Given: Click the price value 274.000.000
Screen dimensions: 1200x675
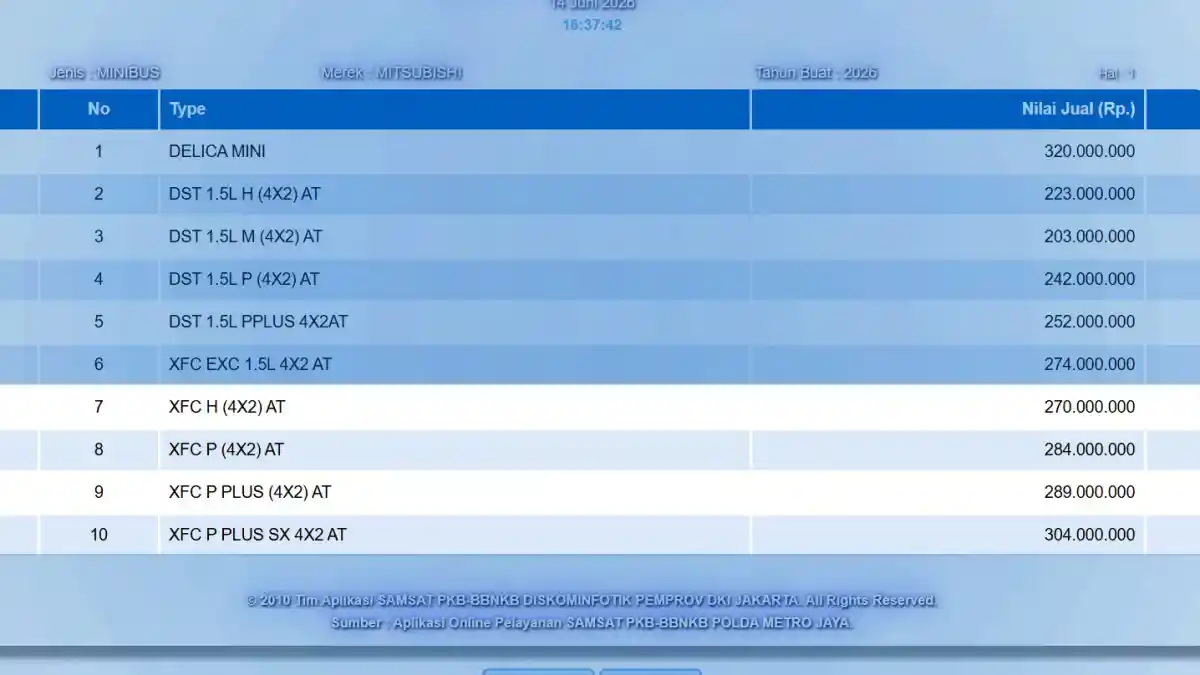Looking at the screenshot, I should (x=1089, y=364).
